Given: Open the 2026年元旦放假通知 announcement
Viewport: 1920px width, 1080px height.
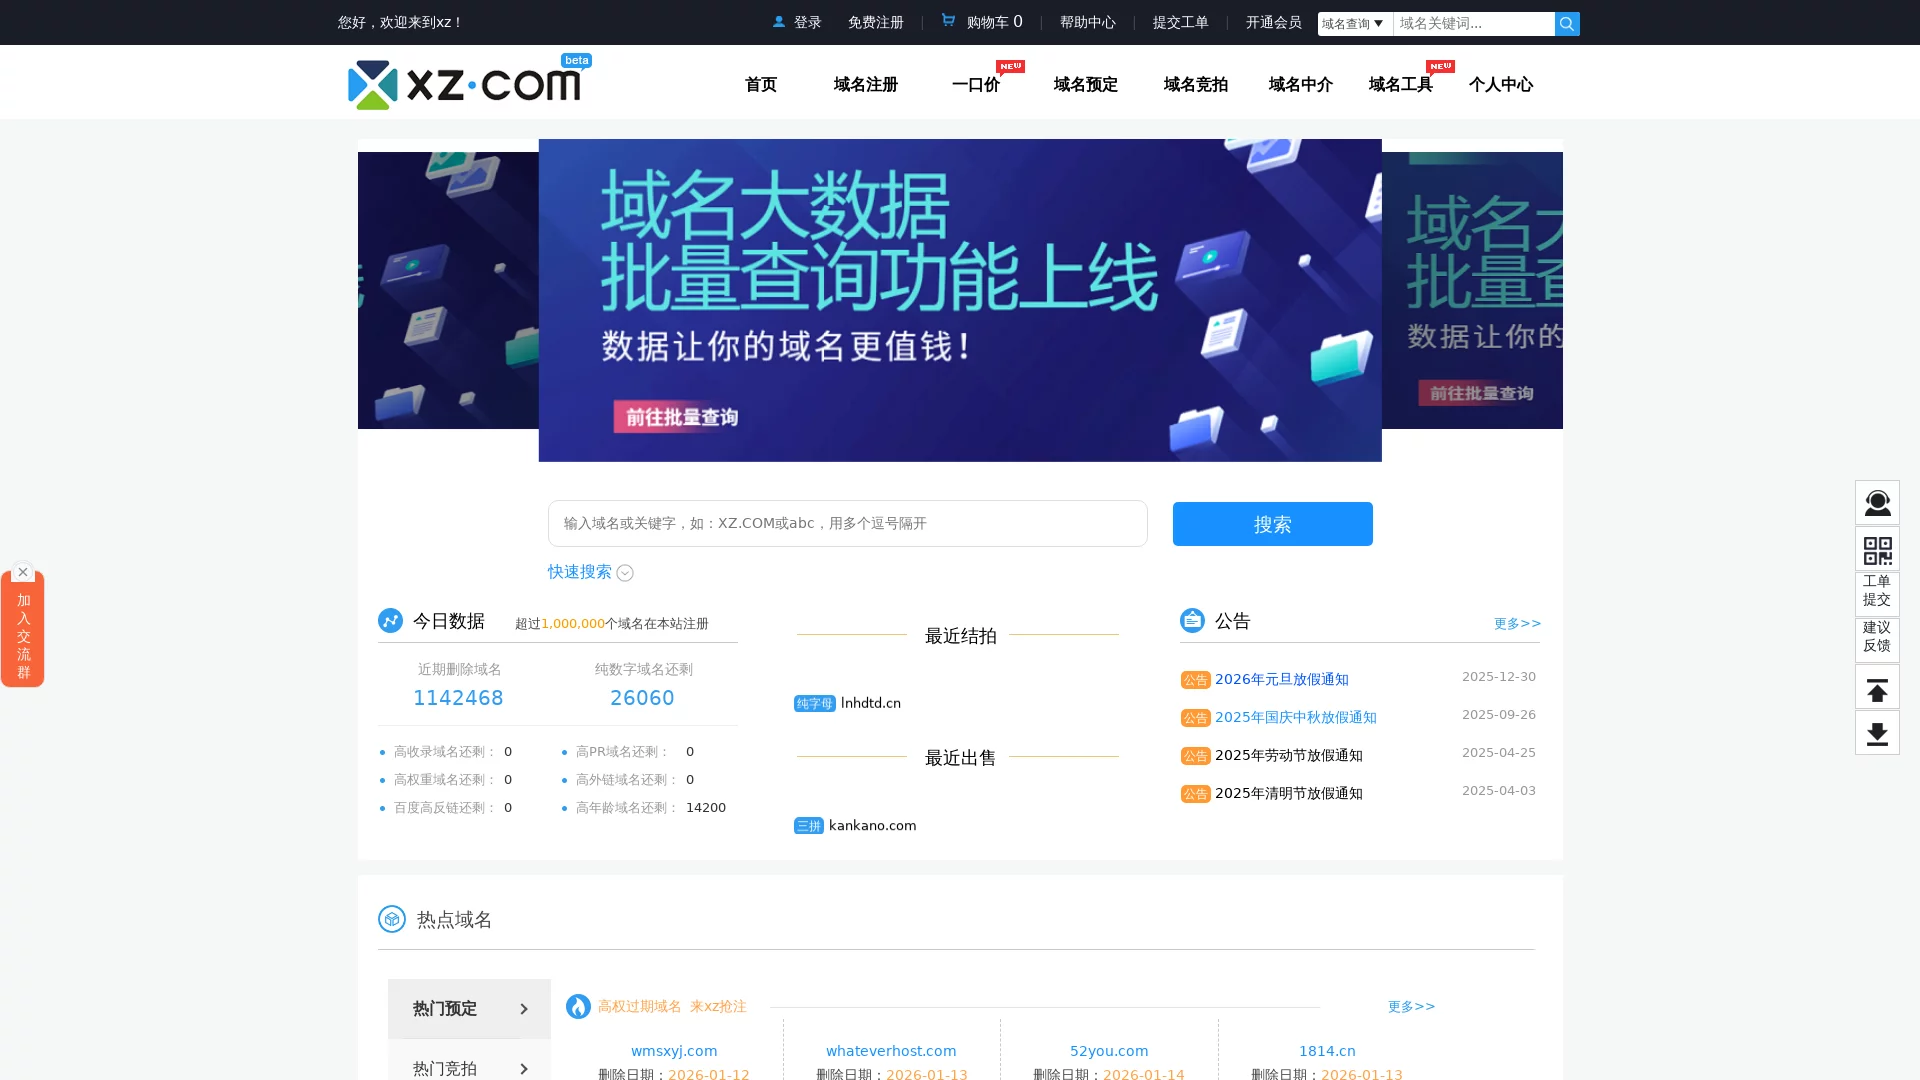Looking at the screenshot, I should pos(1283,679).
